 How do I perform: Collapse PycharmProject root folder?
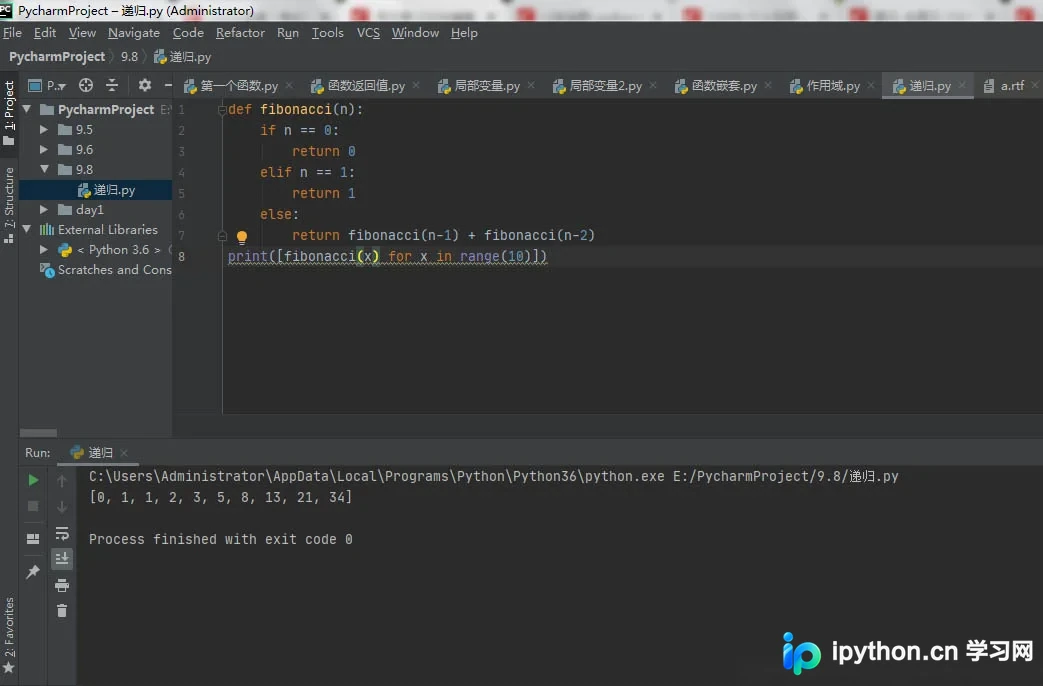click(x=27, y=109)
